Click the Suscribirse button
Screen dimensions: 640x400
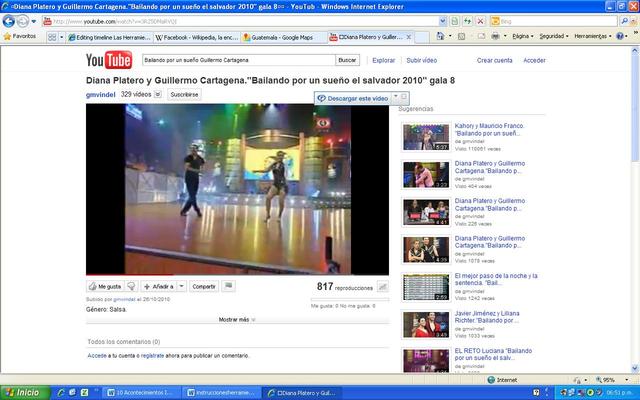(x=184, y=94)
